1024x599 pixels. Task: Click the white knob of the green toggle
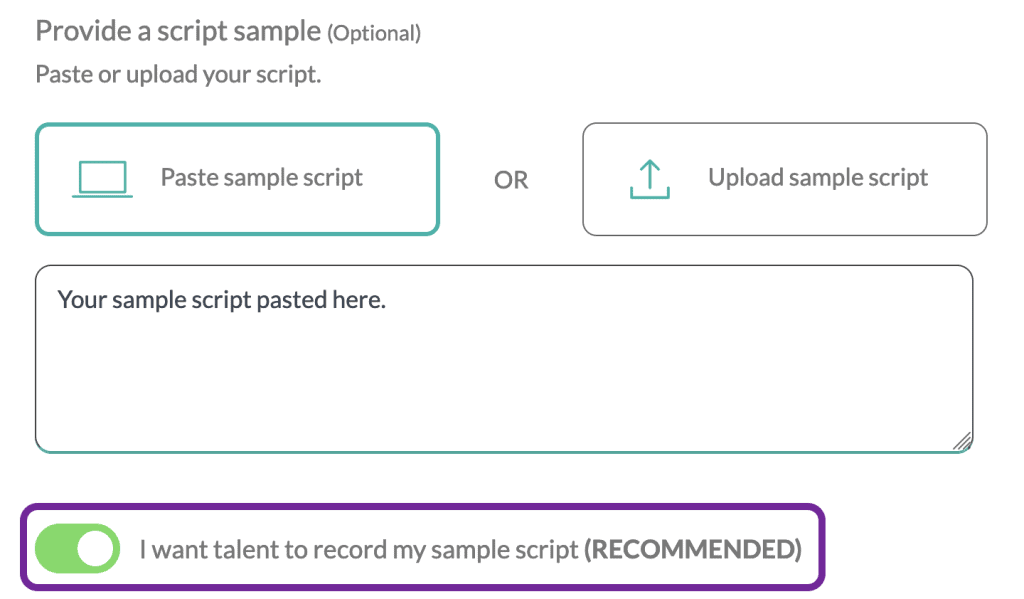point(95,549)
